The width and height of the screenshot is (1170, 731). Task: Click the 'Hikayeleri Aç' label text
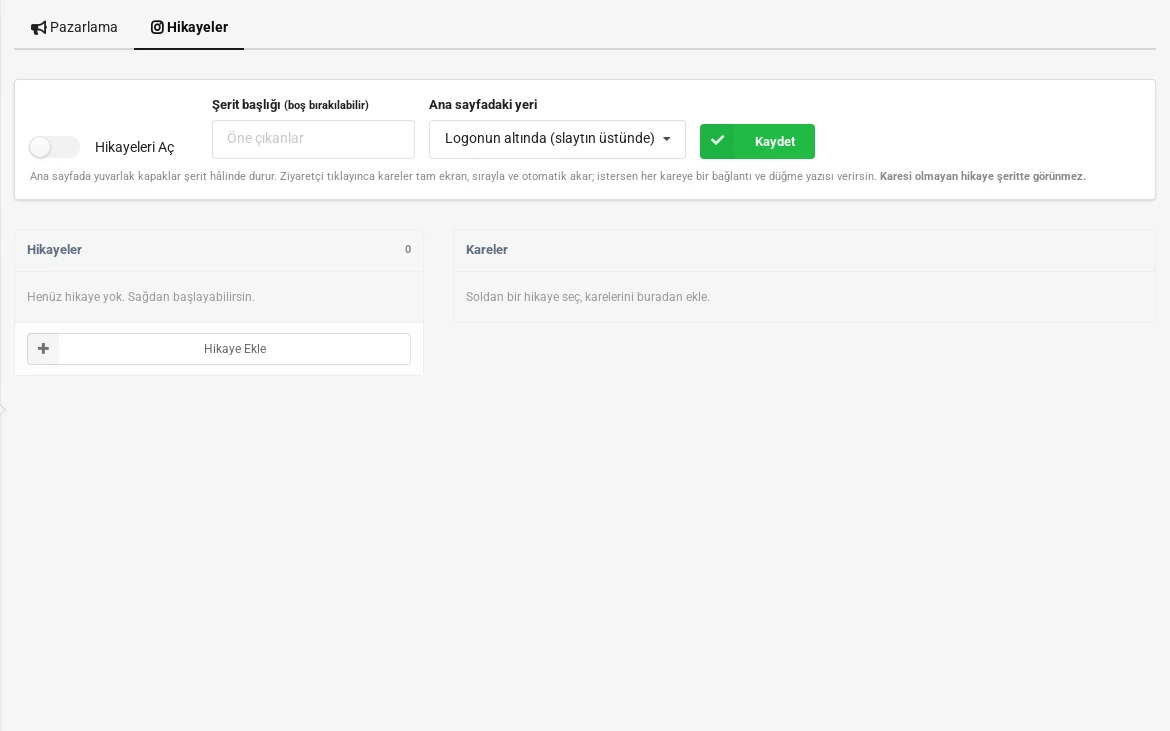pyautogui.click(x=134, y=148)
